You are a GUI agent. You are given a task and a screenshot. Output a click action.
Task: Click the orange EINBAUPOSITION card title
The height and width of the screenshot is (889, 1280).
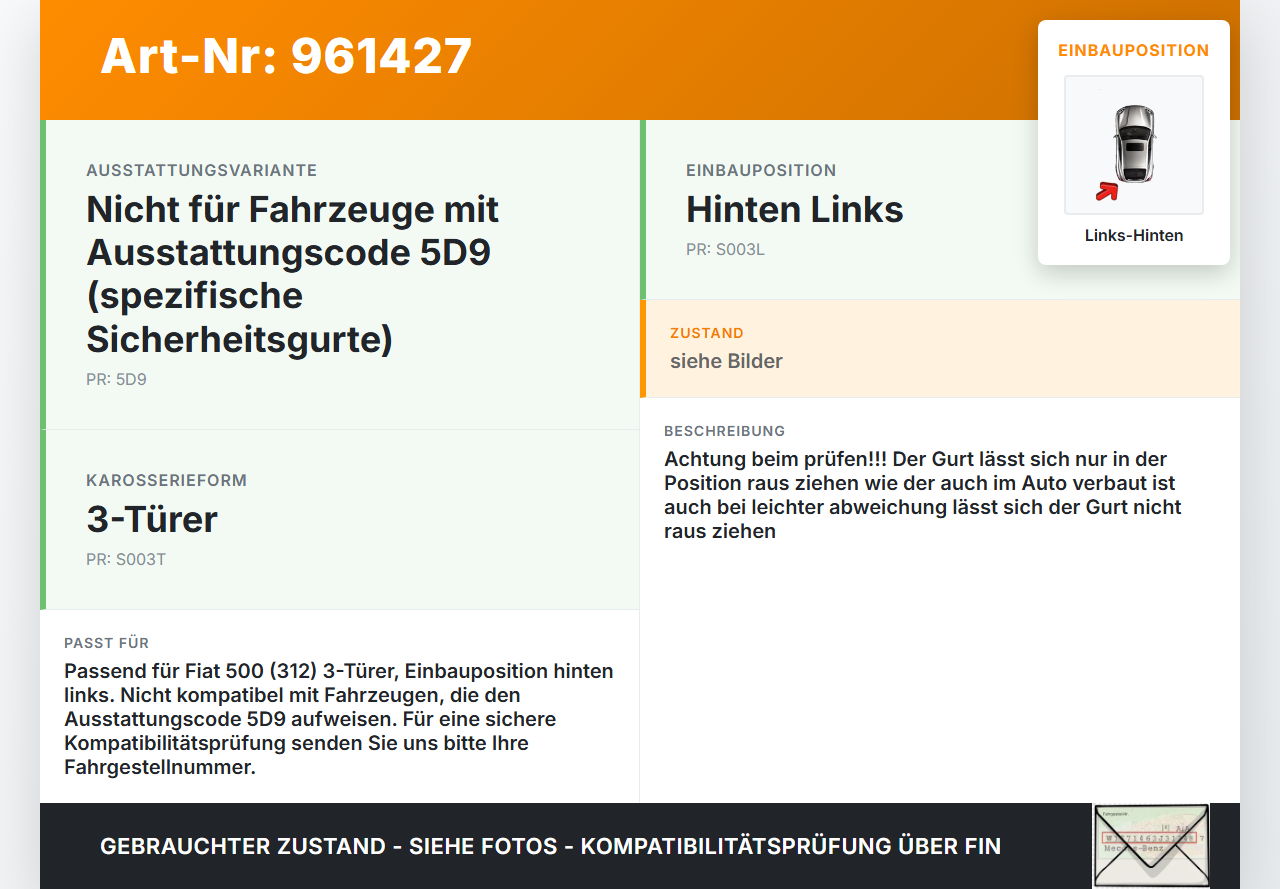[1133, 50]
